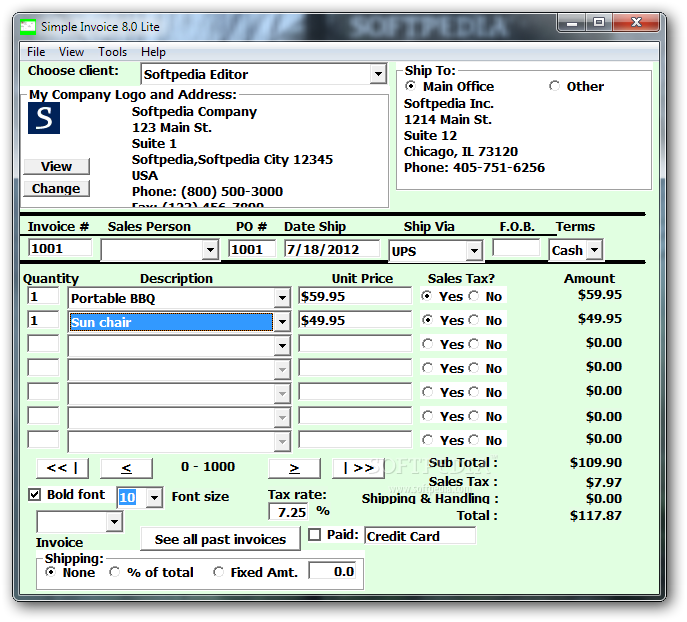Click the third row quantity field
The height and width of the screenshot is (622, 687).
coord(43,344)
